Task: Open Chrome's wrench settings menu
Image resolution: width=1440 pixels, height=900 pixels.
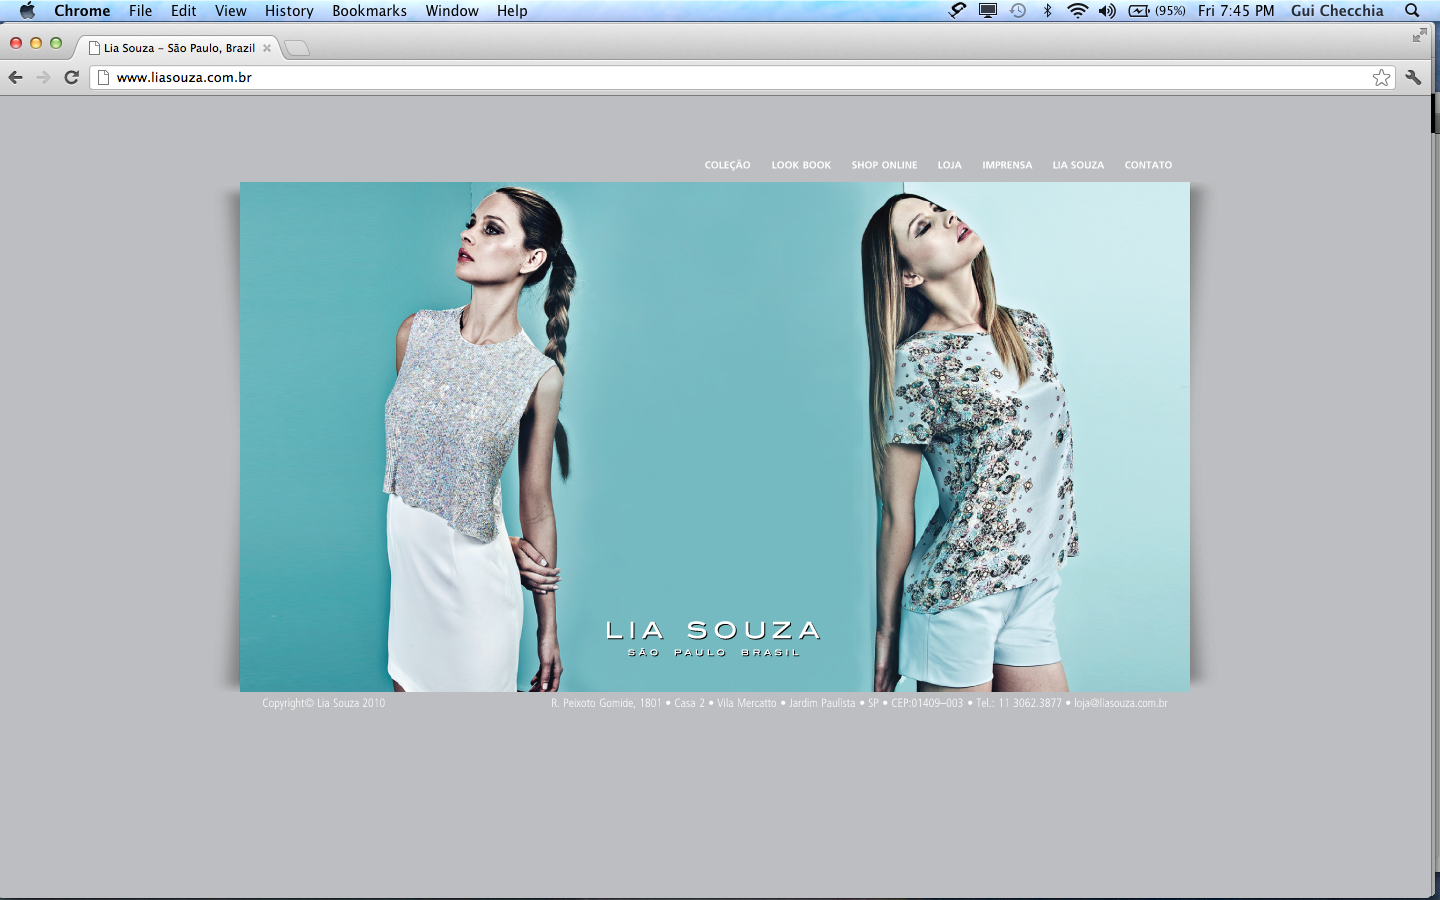Action: 1413,77
